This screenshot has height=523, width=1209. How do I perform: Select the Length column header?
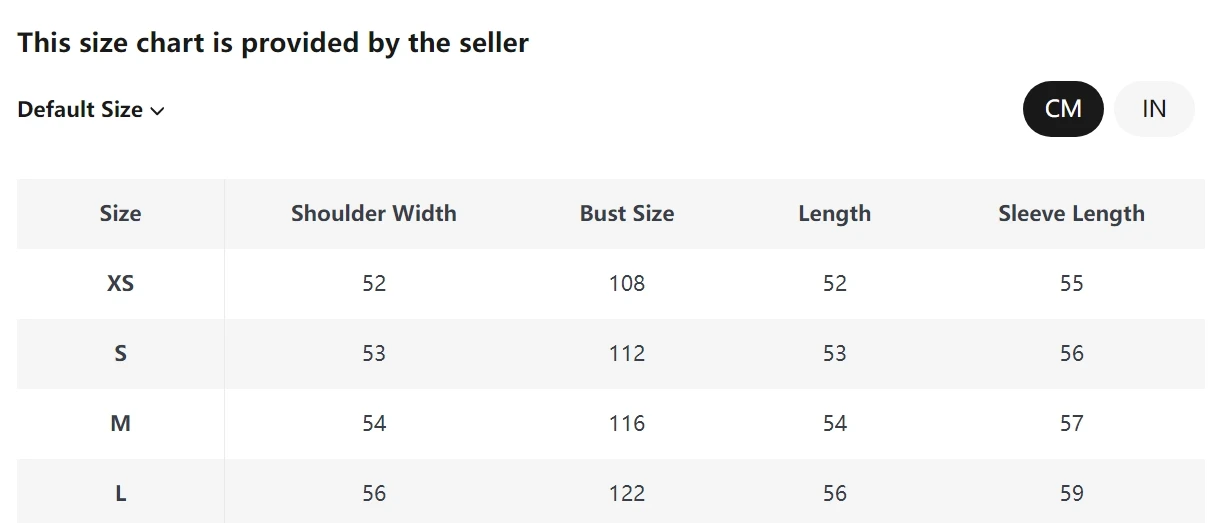835,213
